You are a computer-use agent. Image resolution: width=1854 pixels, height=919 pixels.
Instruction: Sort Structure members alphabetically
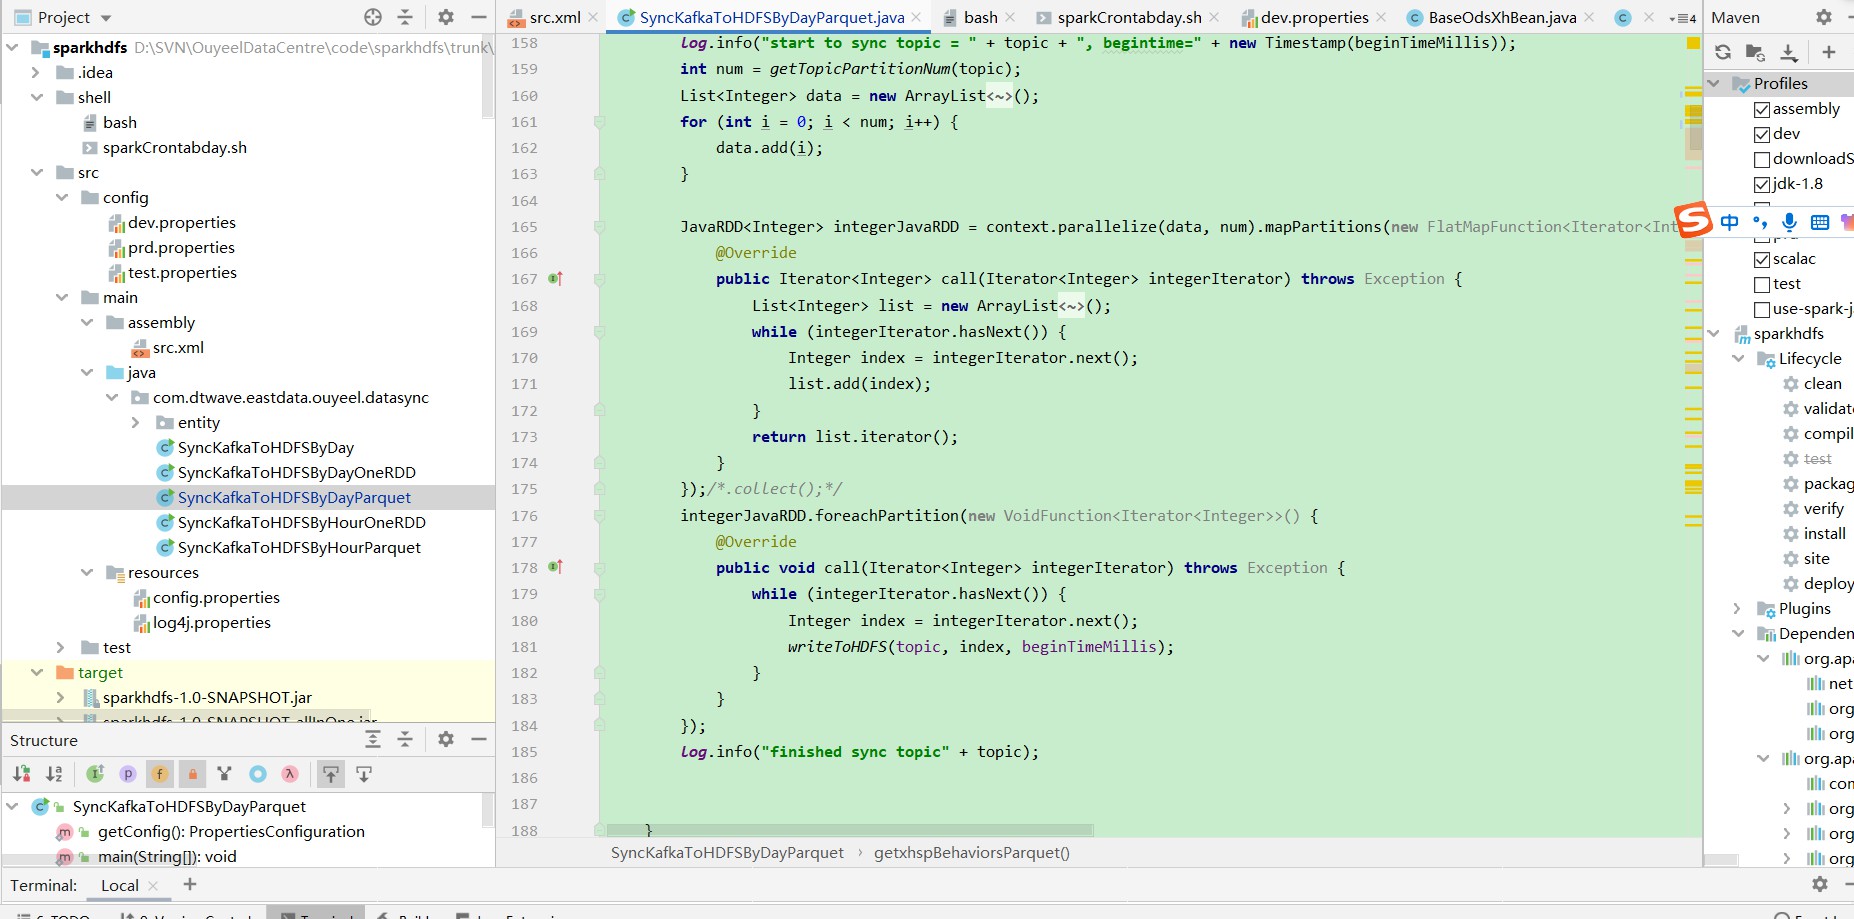point(54,773)
